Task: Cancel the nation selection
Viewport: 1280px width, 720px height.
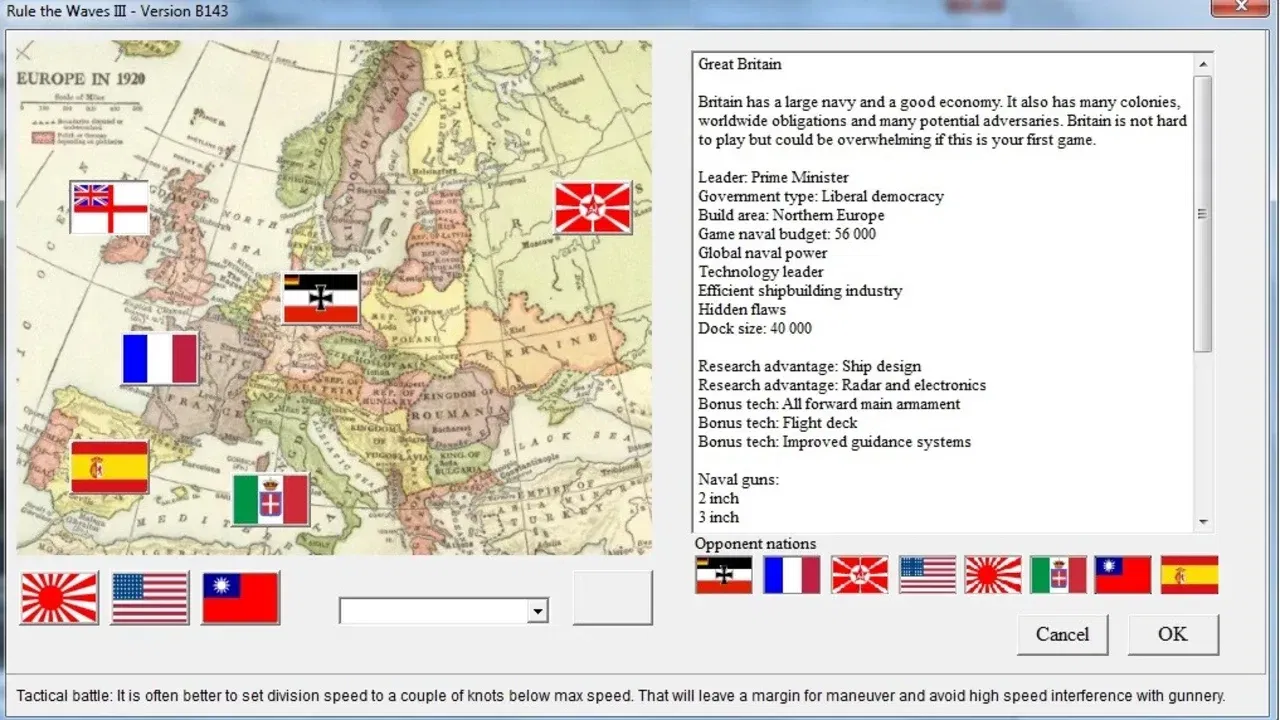Action: [1062, 634]
